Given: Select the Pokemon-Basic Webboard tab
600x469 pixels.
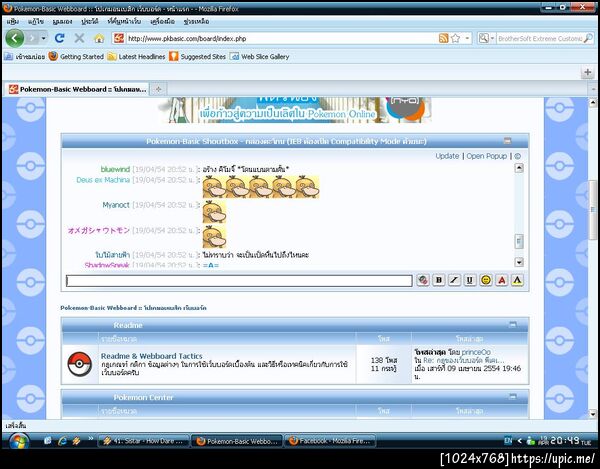Looking at the screenshot, I should 78,89.
